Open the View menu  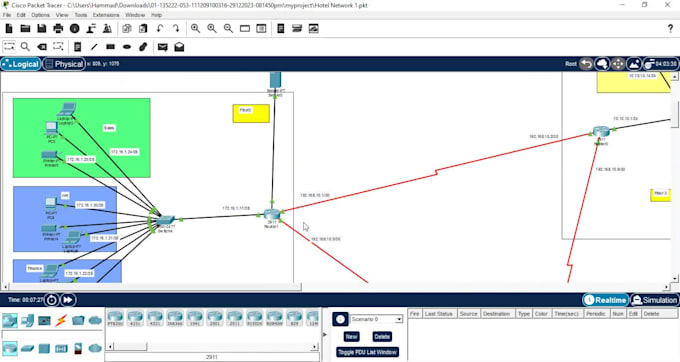pyautogui.click(x=62, y=15)
